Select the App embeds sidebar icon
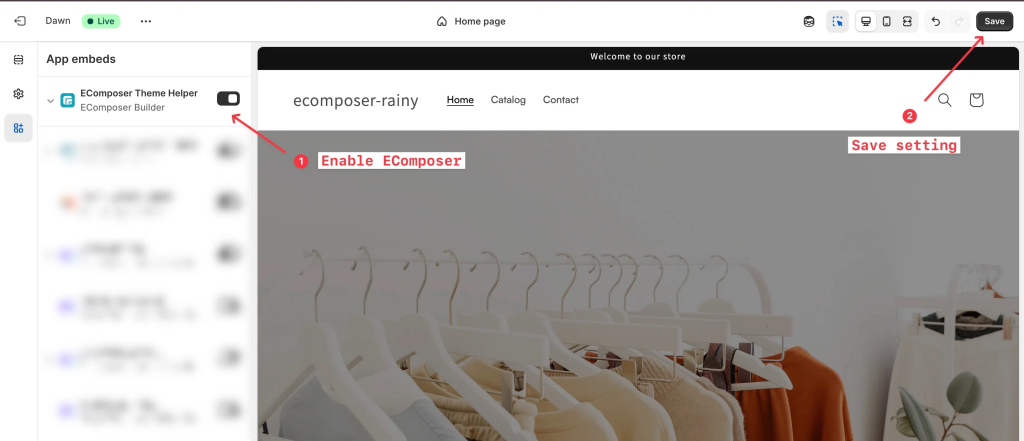This screenshot has height=441, width=1024. pyautogui.click(x=18, y=128)
